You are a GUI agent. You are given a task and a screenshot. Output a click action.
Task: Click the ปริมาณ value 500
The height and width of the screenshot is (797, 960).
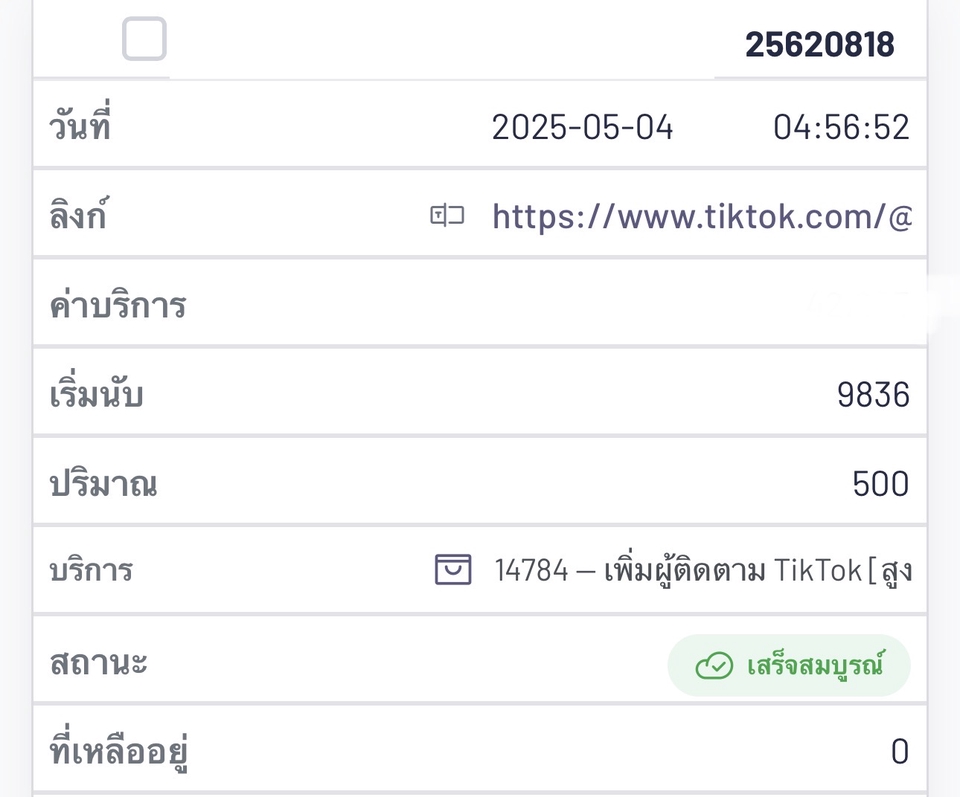[x=880, y=483]
